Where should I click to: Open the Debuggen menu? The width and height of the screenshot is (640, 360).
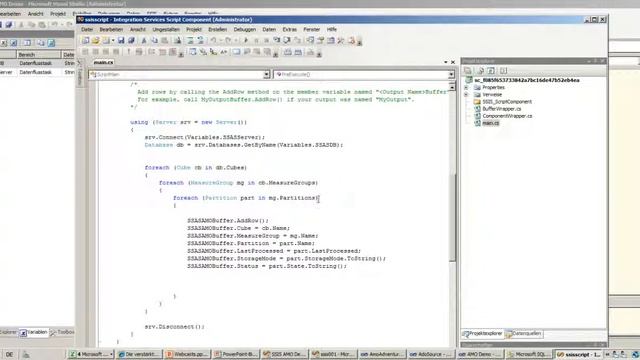(244, 29)
